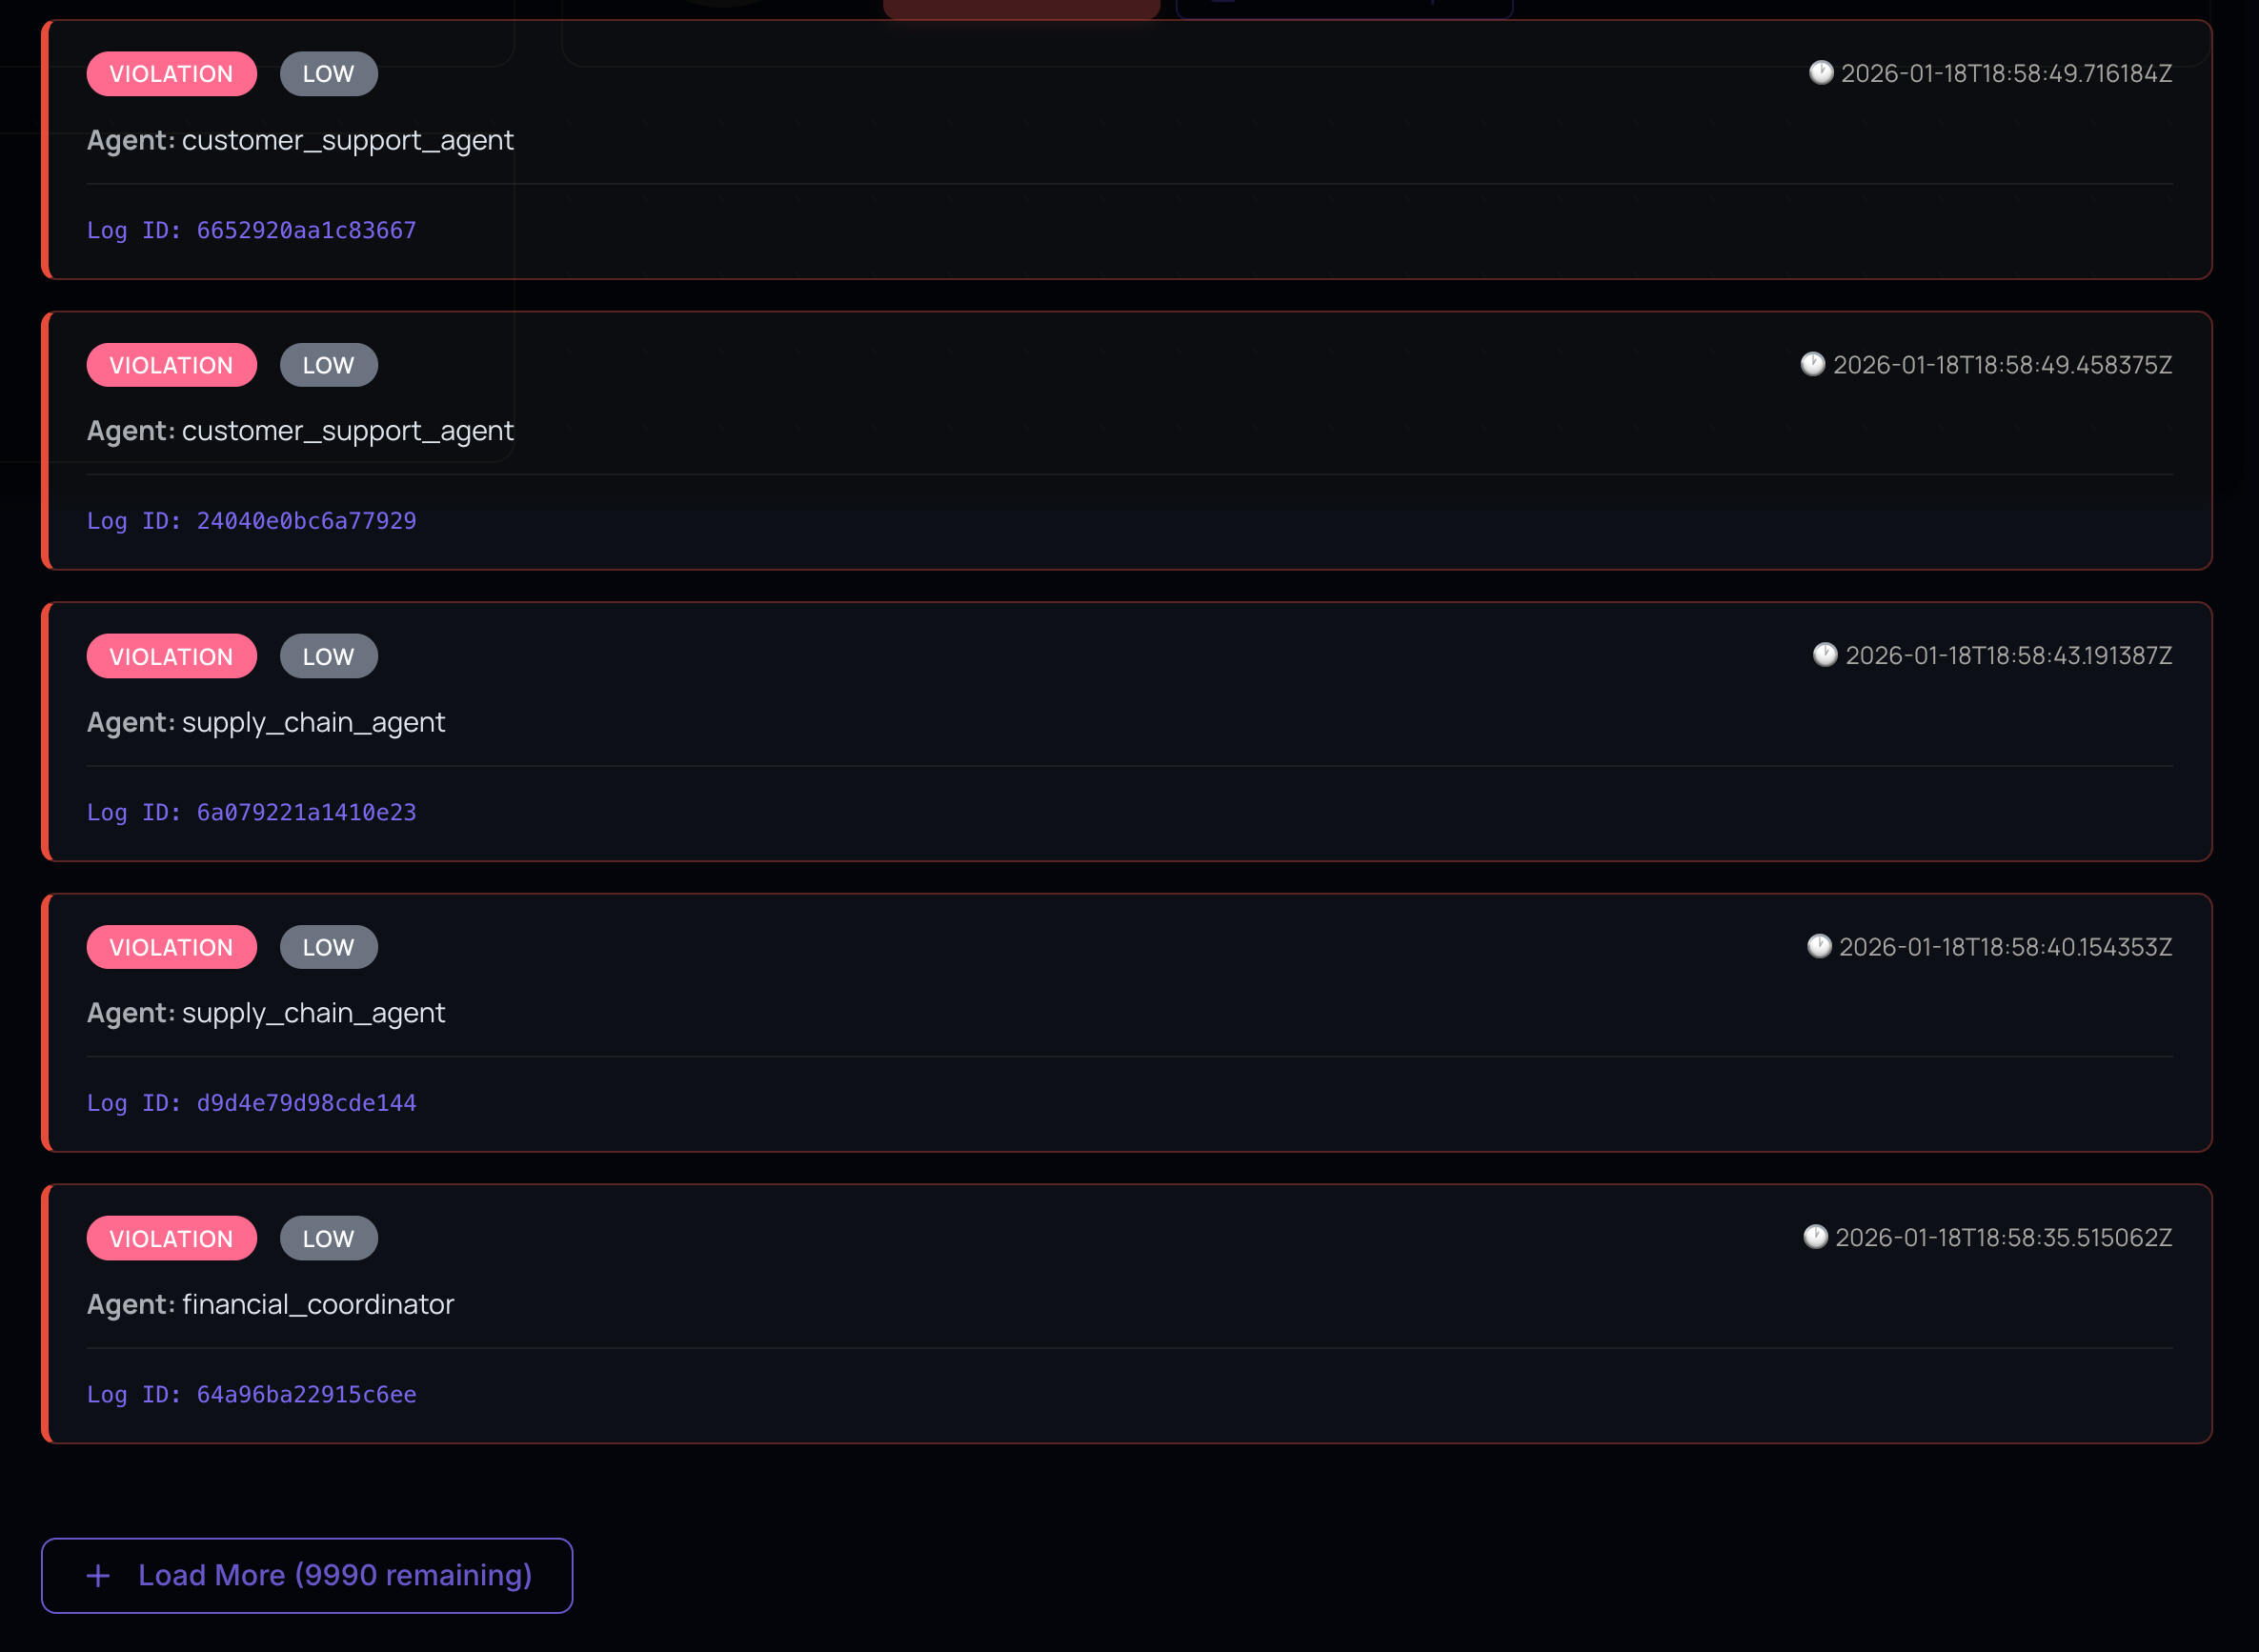This screenshot has width=2259, height=1652.
Task: Click clock icon beside 18:58:49.458375Z timestamp
Action: (1812, 364)
